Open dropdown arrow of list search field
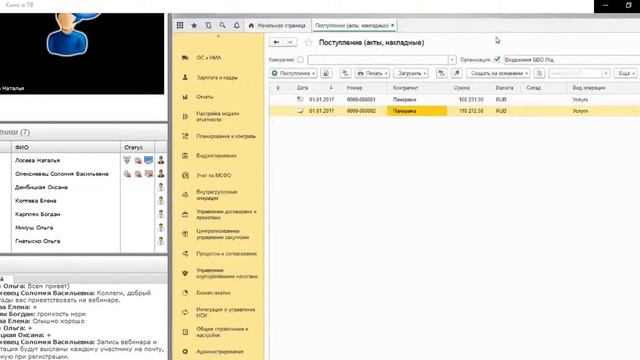The width and height of the screenshot is (640, 360). click(606, 73)
